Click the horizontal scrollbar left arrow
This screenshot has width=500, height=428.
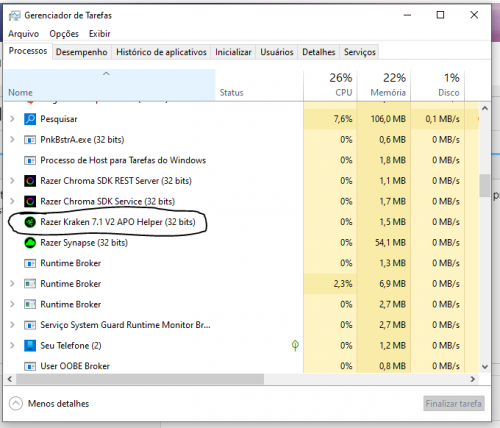[10, 379]
